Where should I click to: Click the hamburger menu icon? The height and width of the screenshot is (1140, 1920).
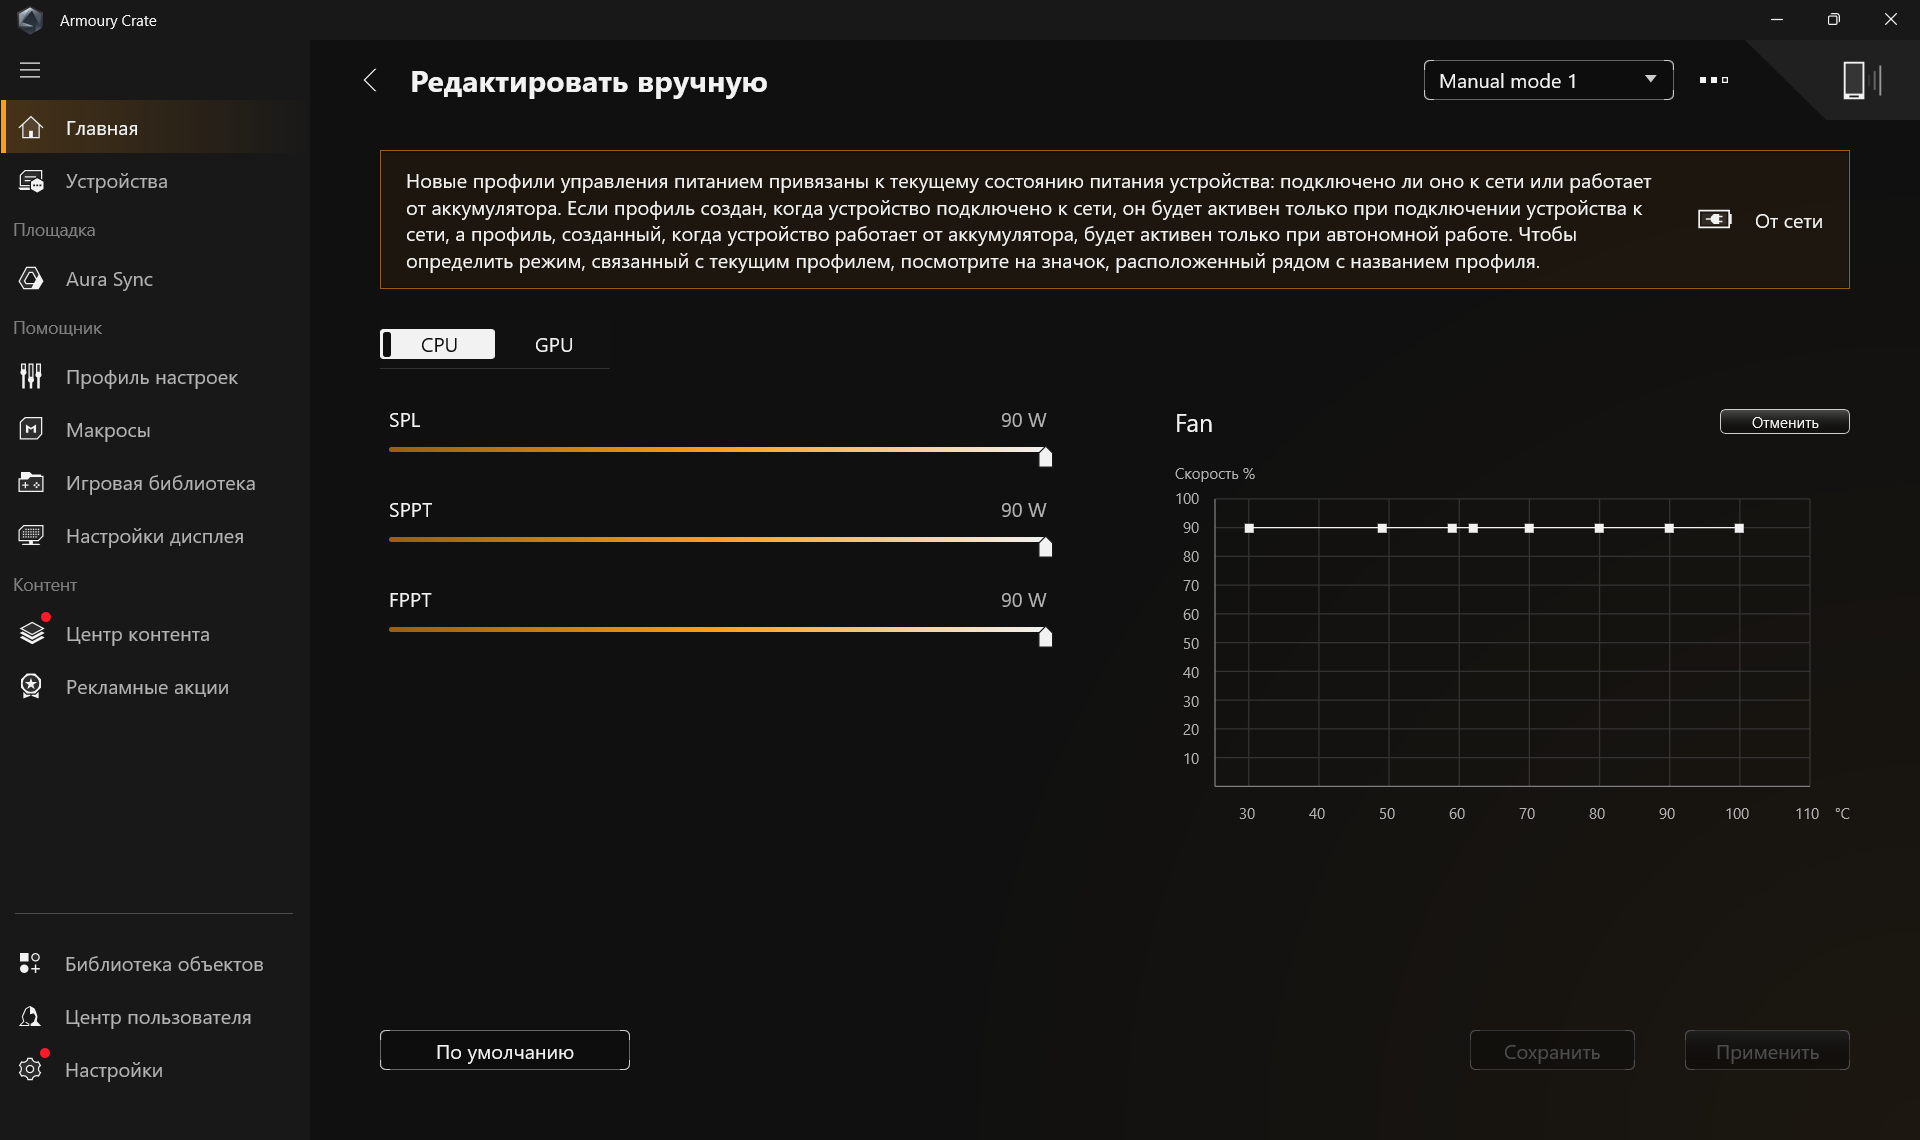(30, 70)
